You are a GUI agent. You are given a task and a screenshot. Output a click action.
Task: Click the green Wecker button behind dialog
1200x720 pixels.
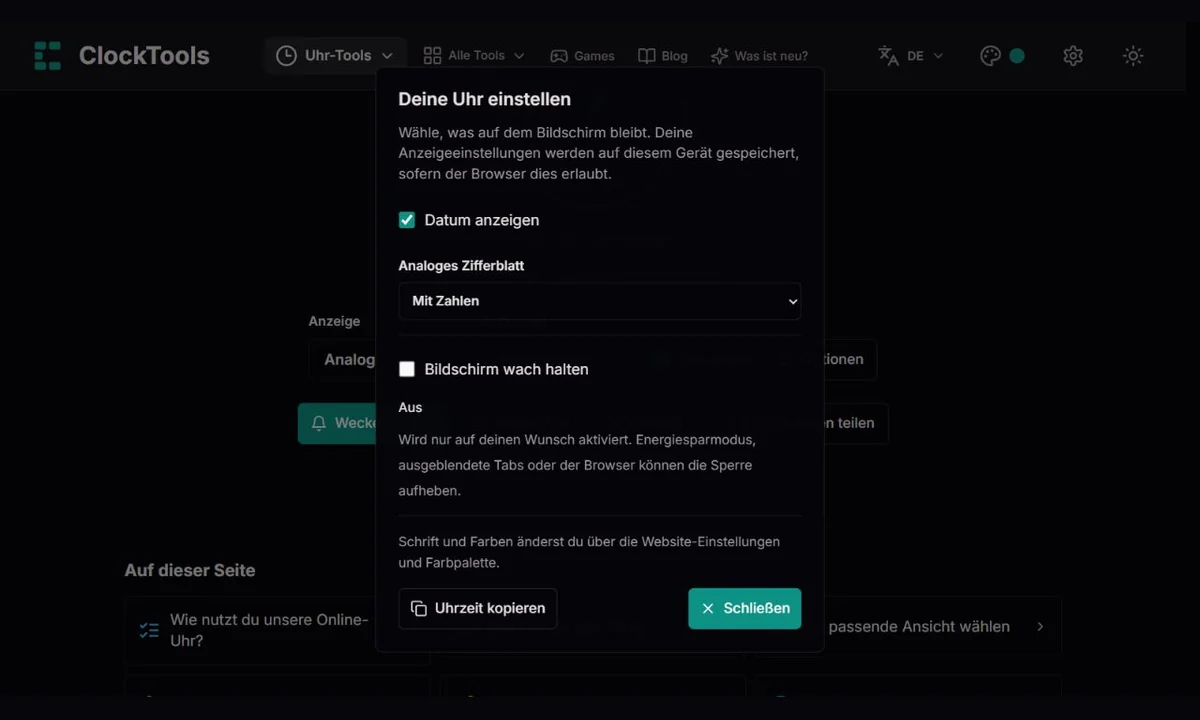click(x=337, y=423)
